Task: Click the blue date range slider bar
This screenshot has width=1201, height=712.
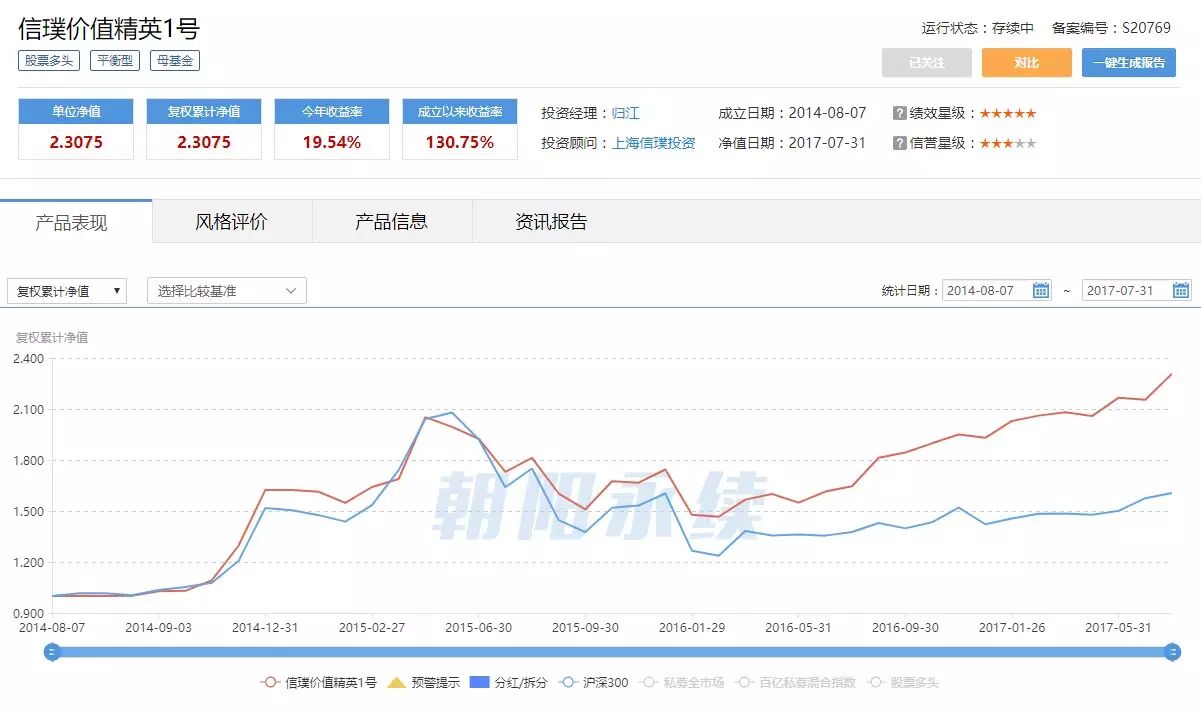Action: click(x=613, y=652)
